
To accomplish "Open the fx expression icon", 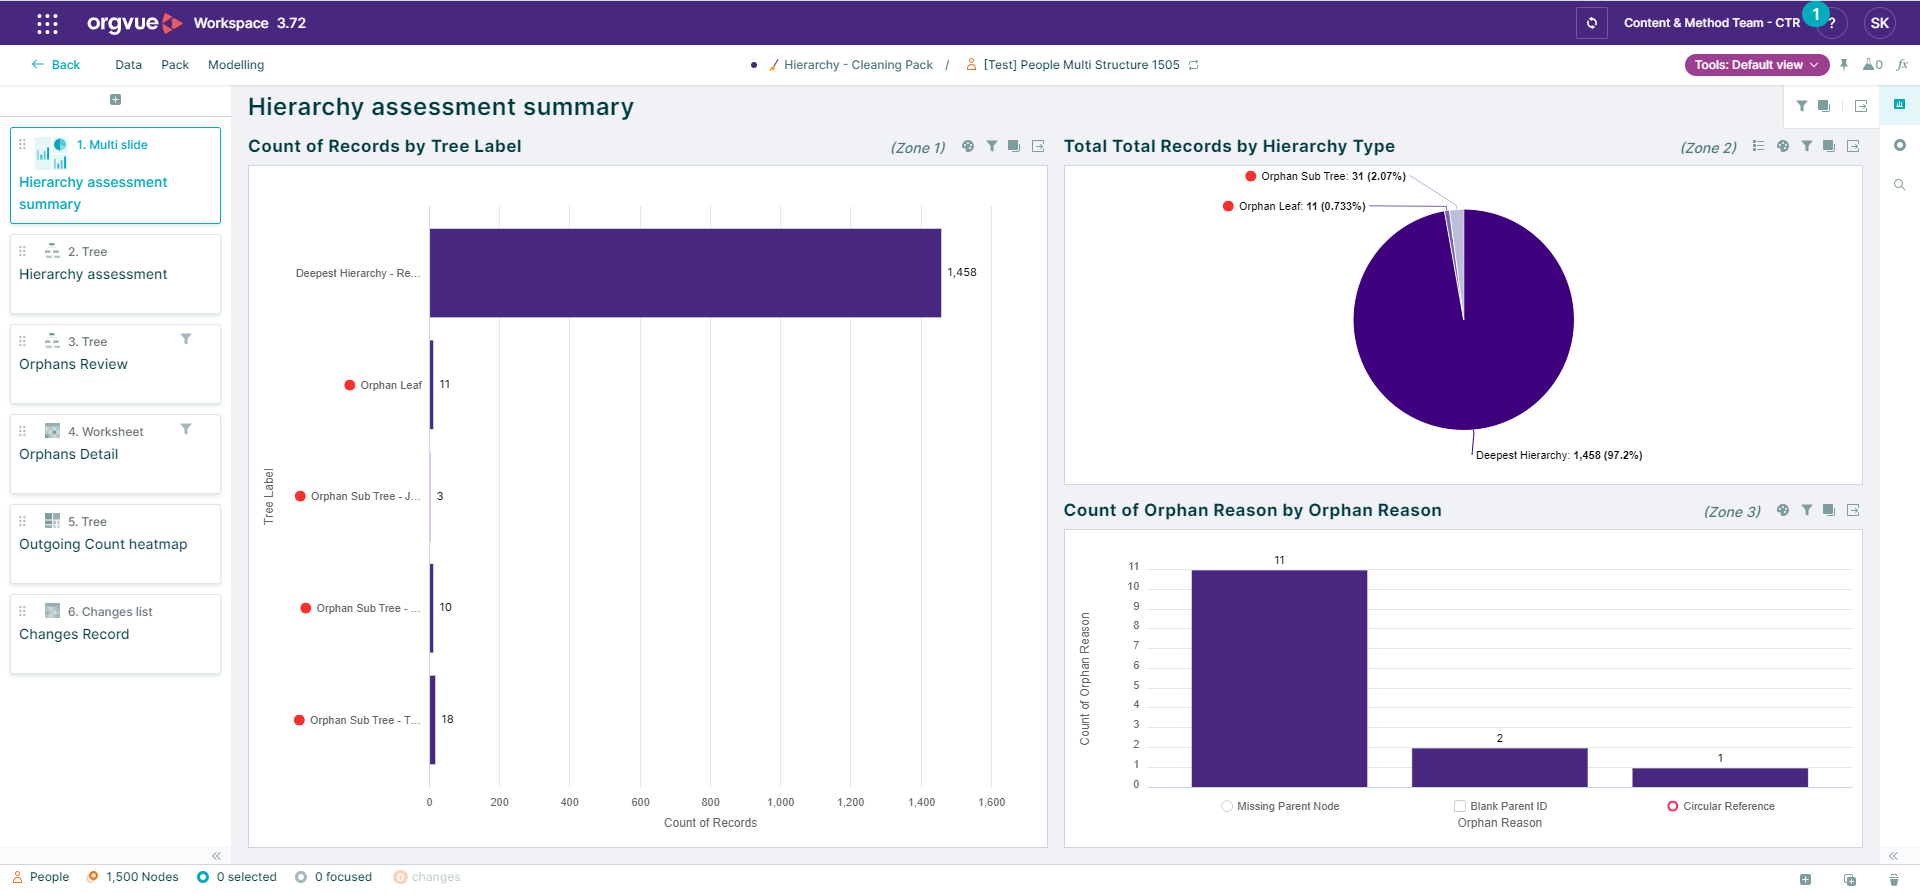I will [x=1902, y=65].
